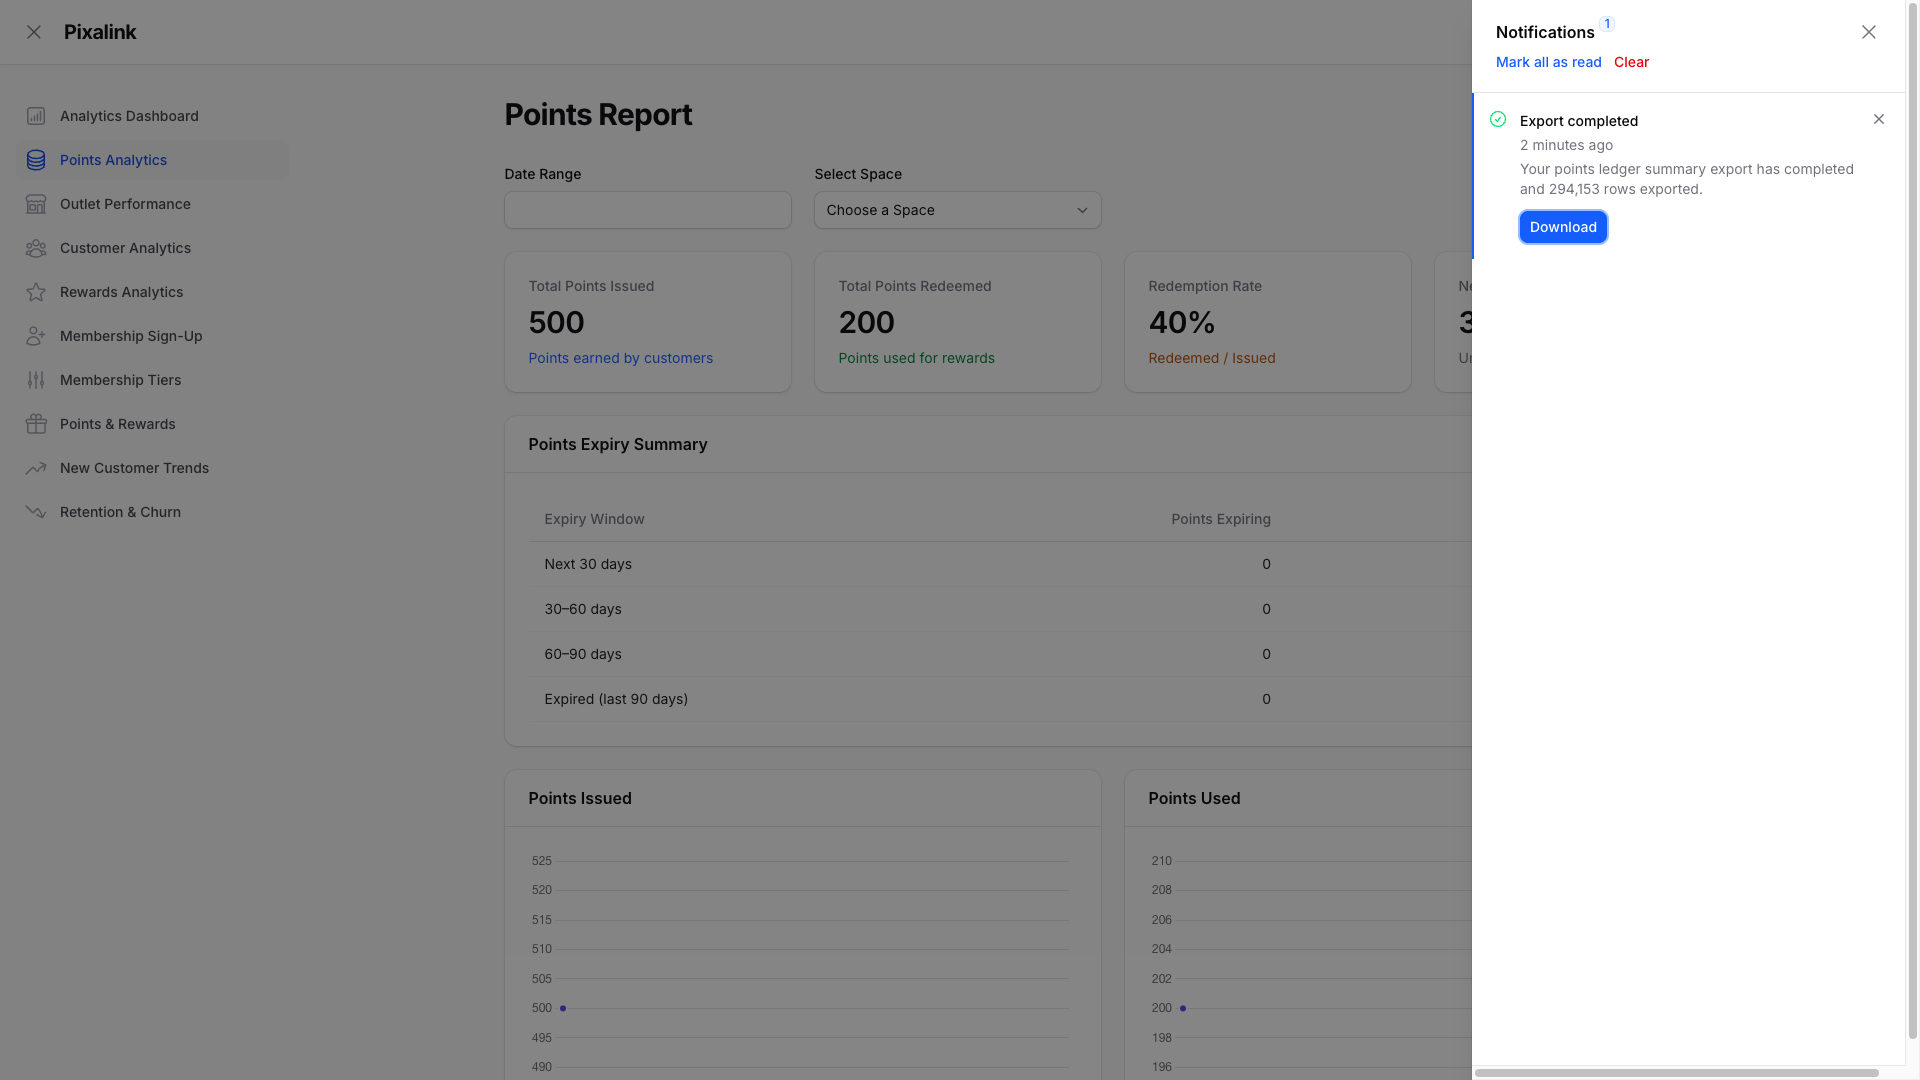
Task: Click the Points Used chart title
Action: coord(1194,798)
